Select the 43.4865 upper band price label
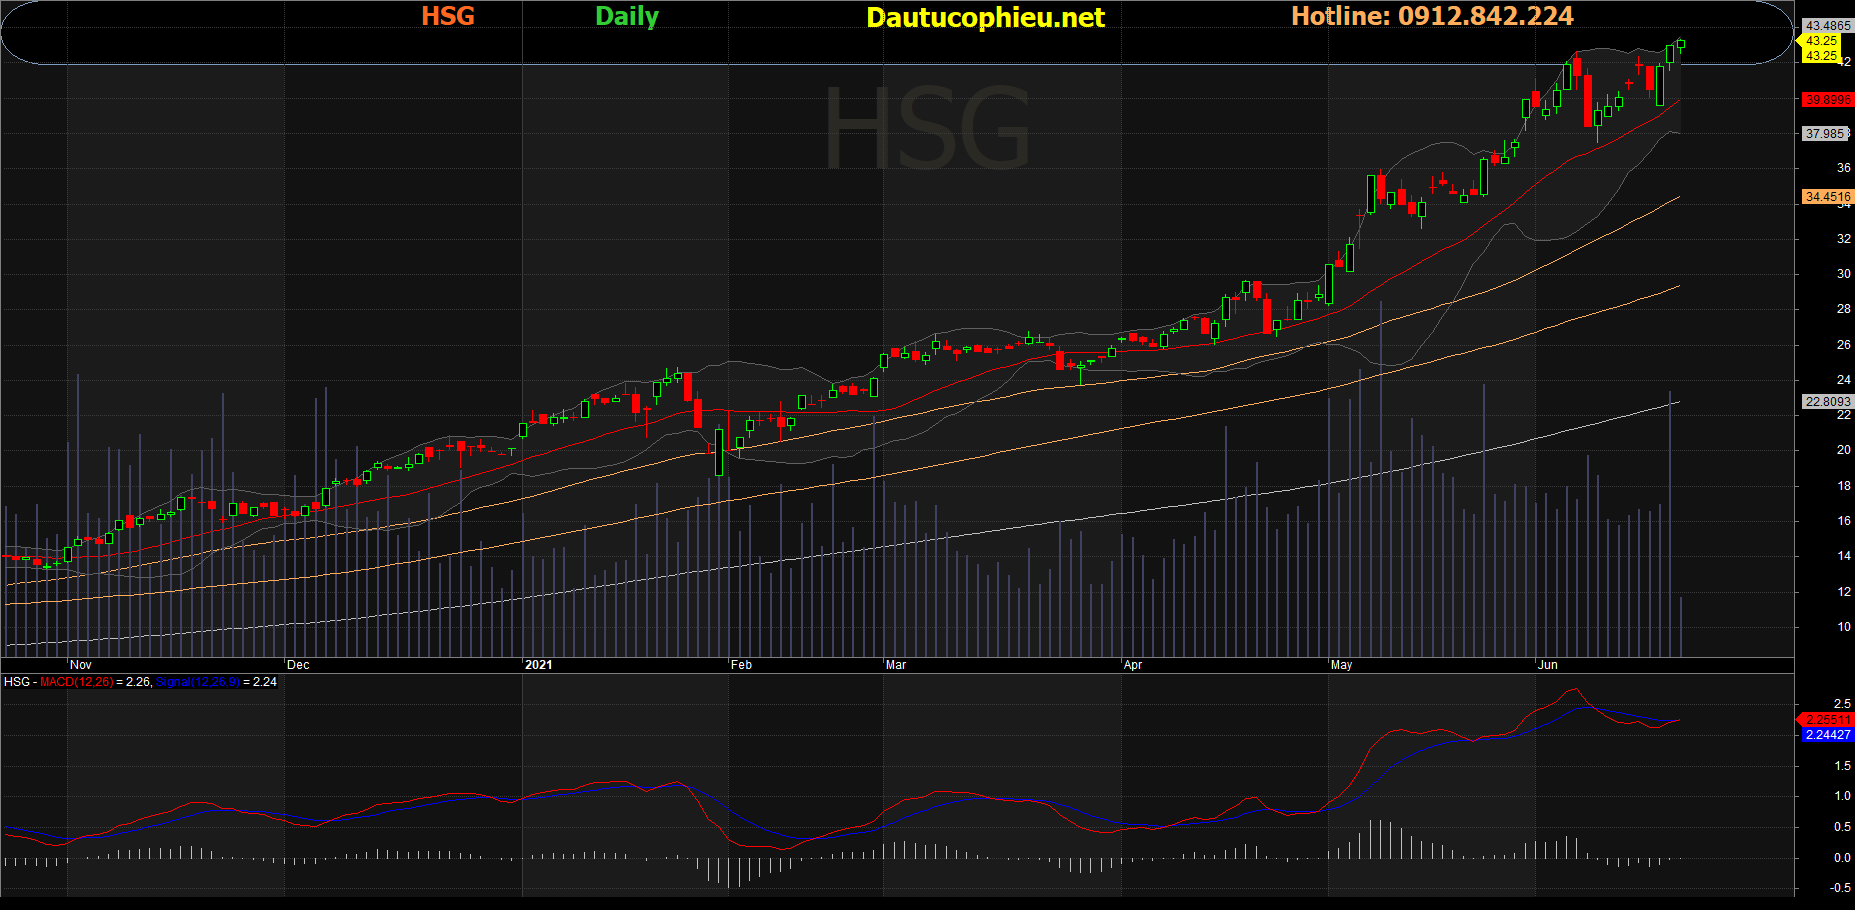 tap(1827, 26)
